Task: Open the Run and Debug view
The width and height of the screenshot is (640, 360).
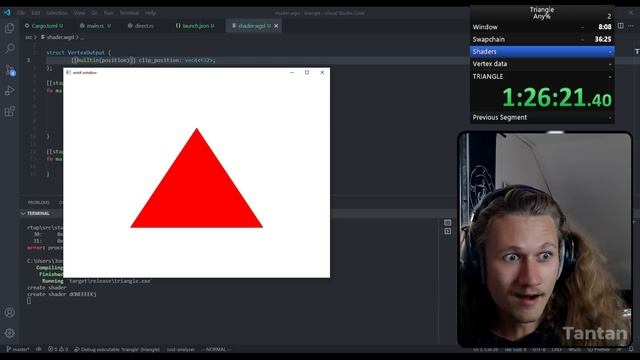Action: click(9, 91)
